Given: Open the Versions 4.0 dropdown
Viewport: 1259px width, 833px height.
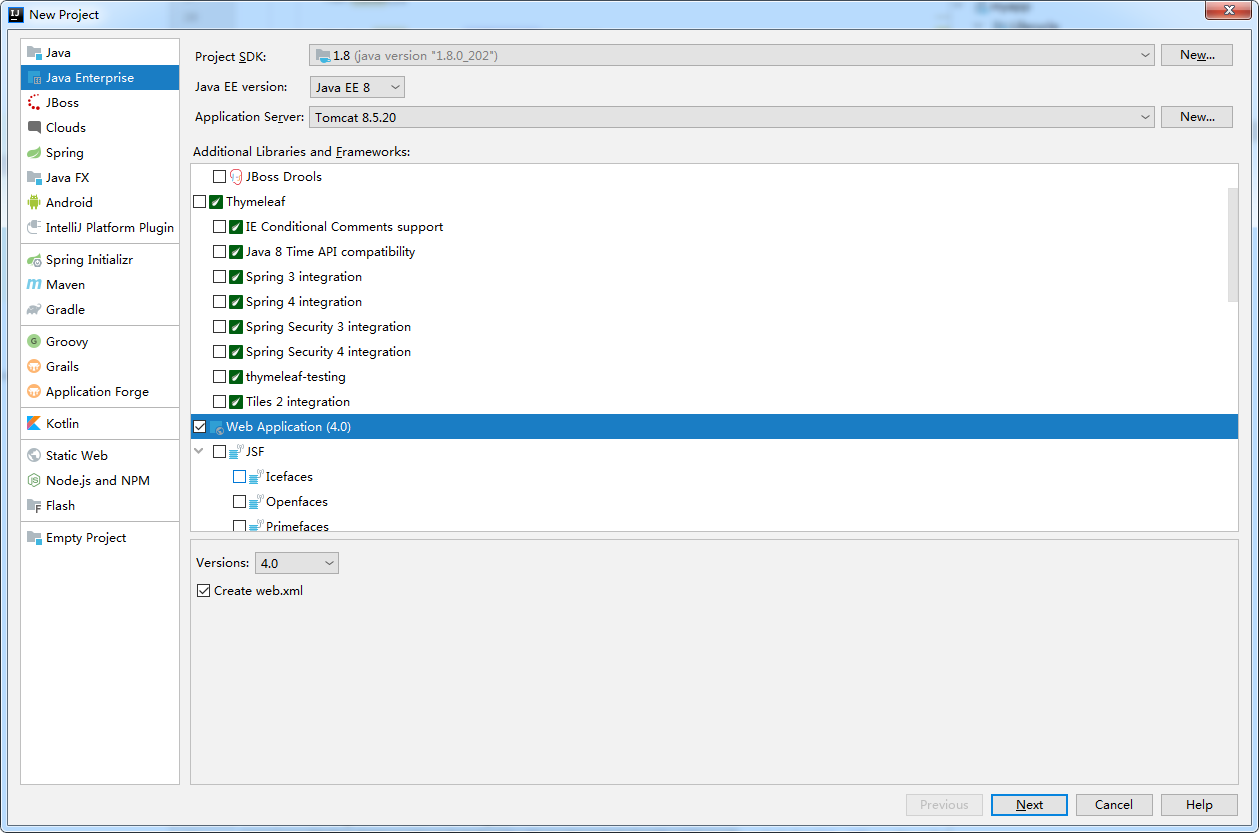Looking at the screenshot, I should [297, 563].
